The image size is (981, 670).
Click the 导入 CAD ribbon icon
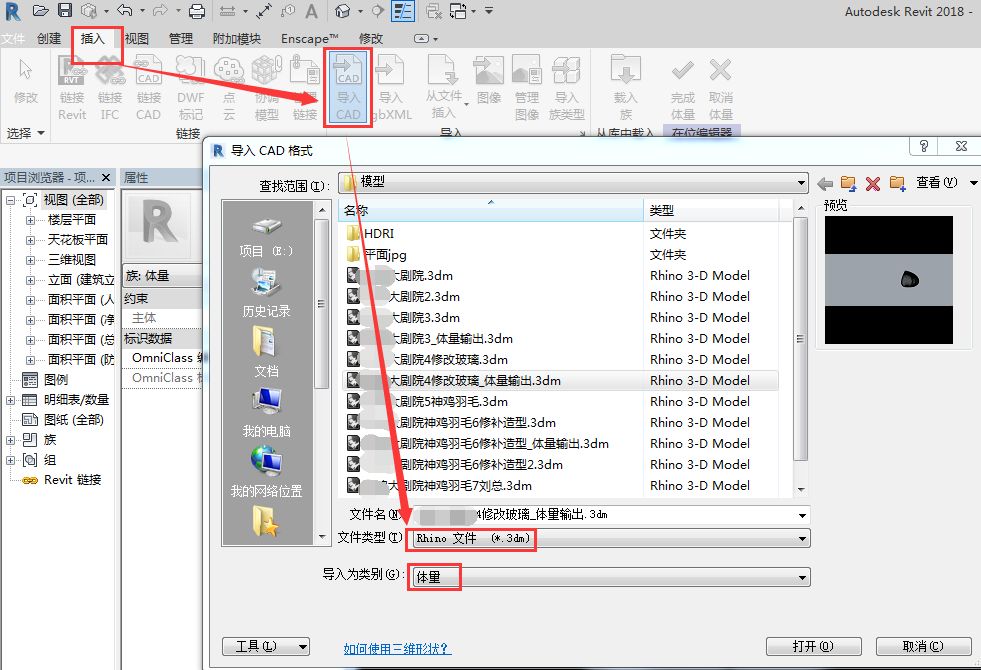348,88
